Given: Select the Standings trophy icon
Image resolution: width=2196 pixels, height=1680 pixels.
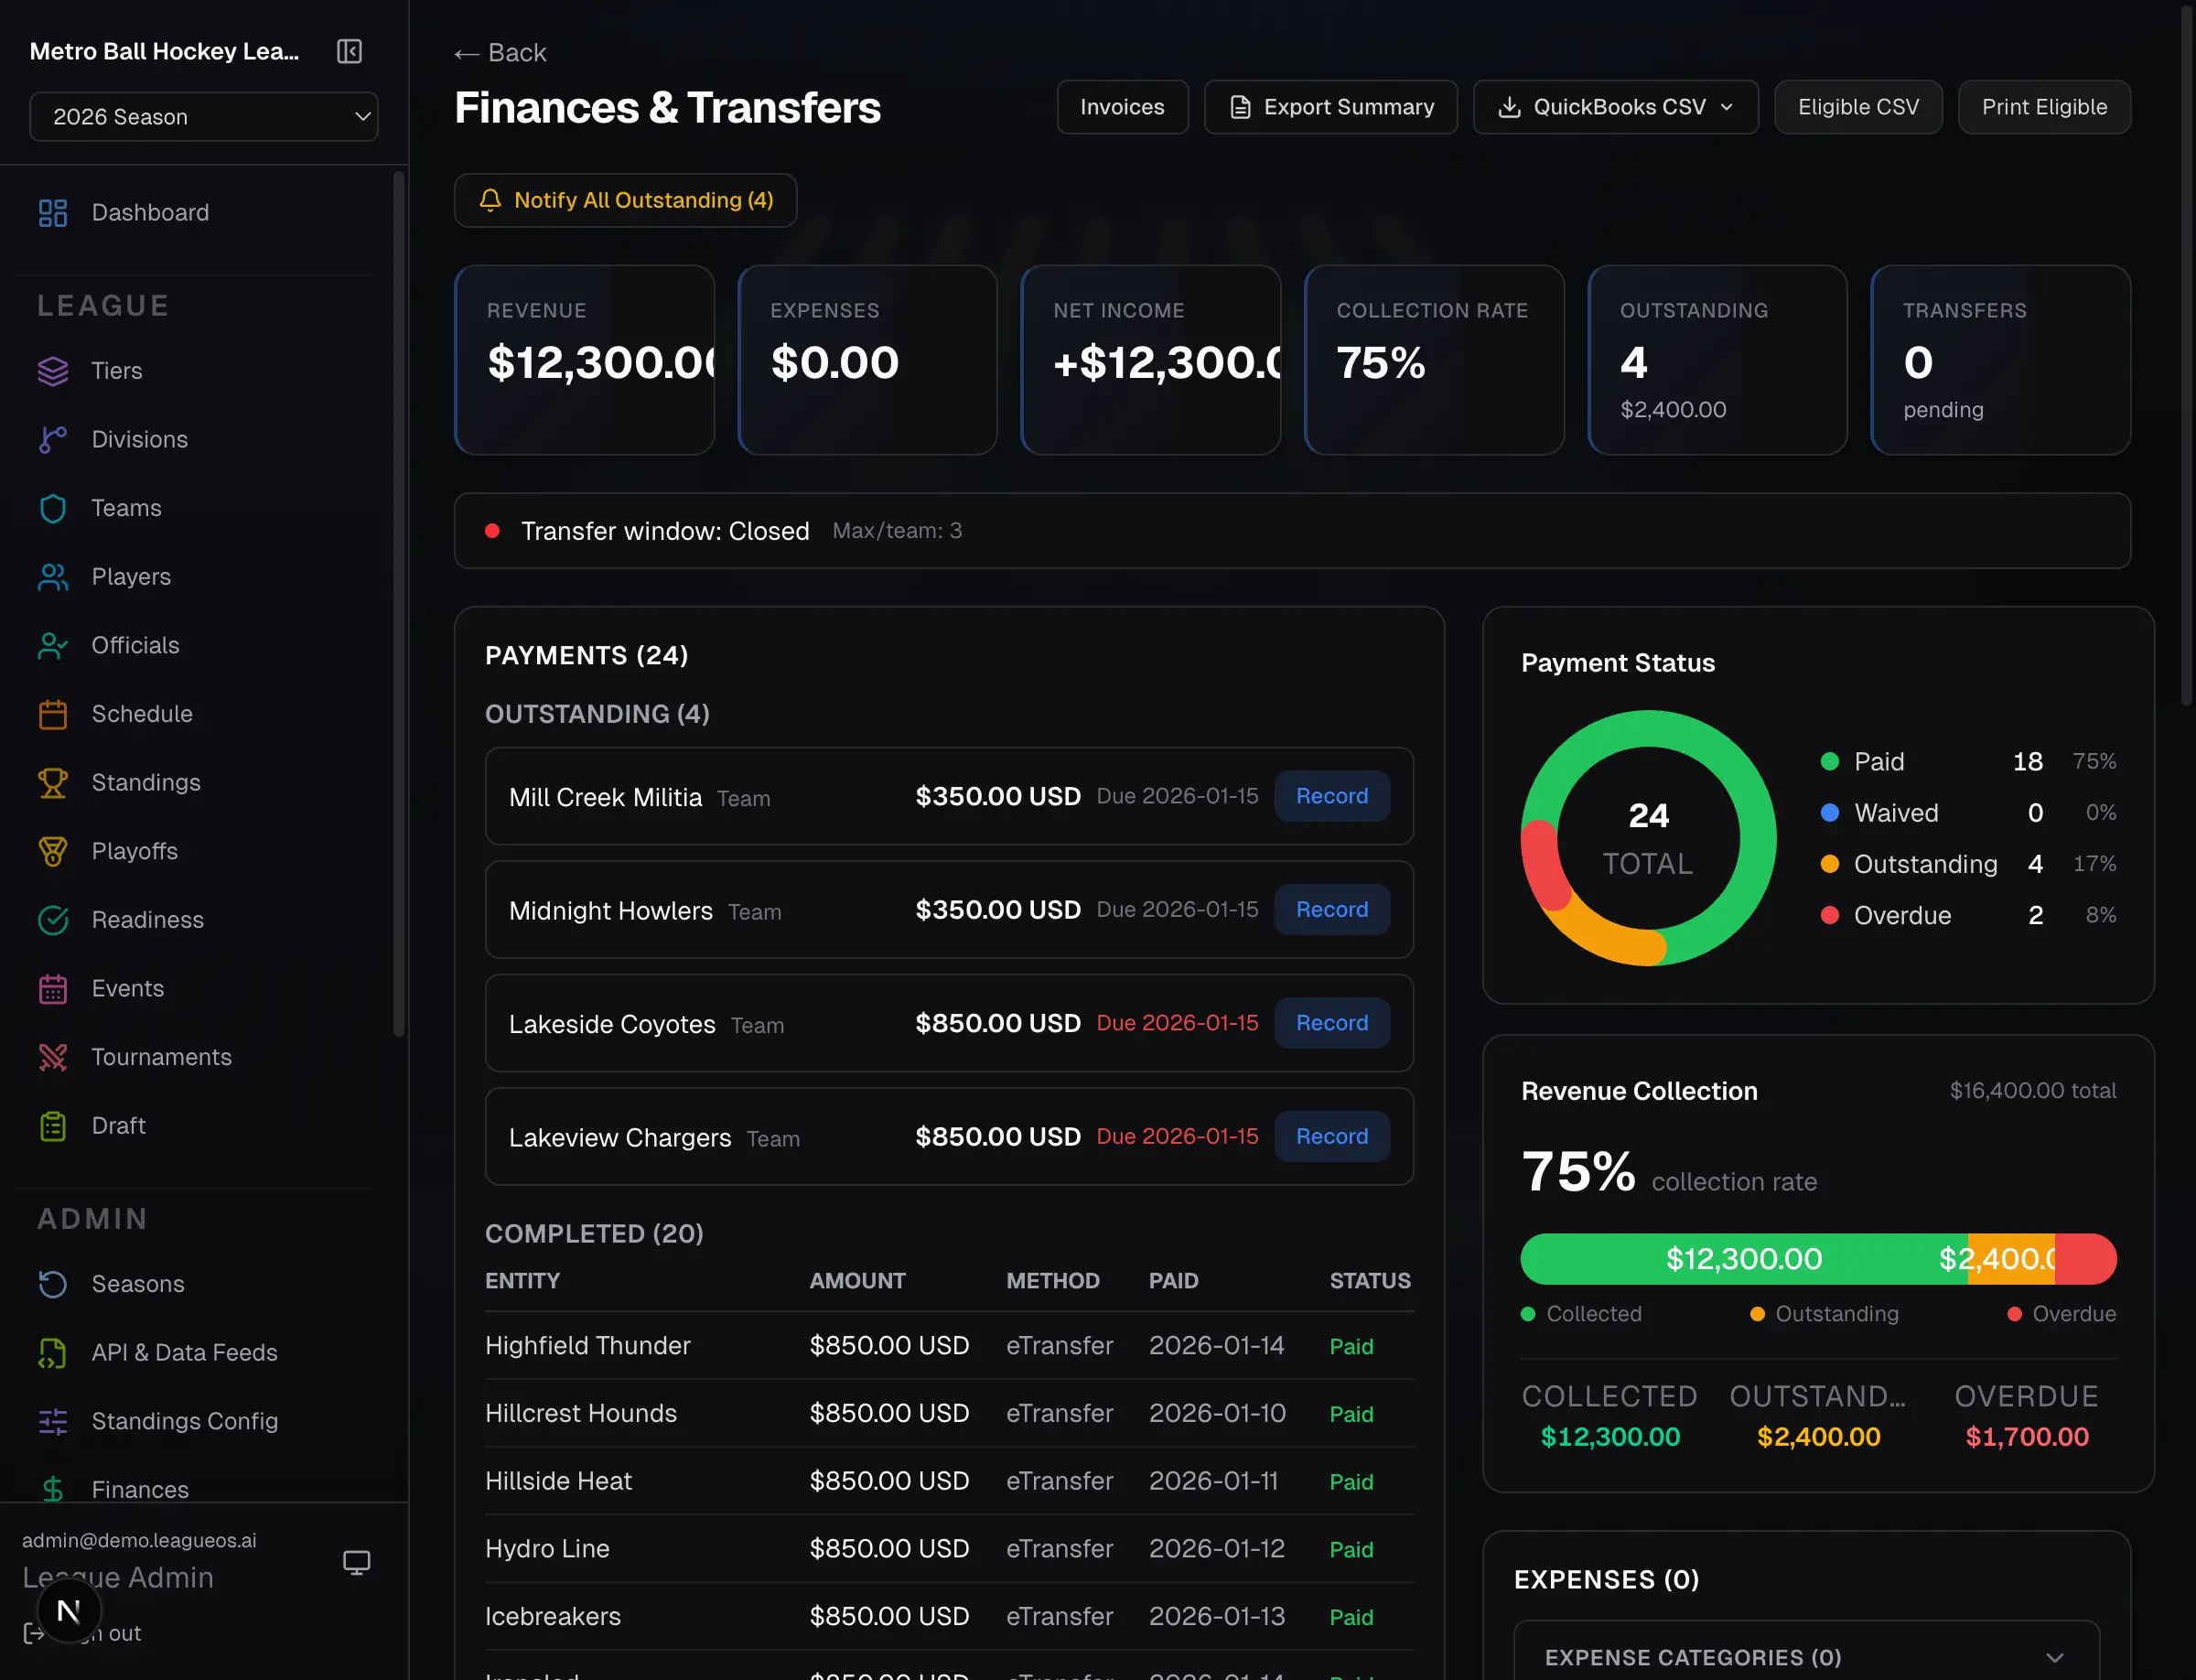Looking at the screenshot, I should (53, 782).
